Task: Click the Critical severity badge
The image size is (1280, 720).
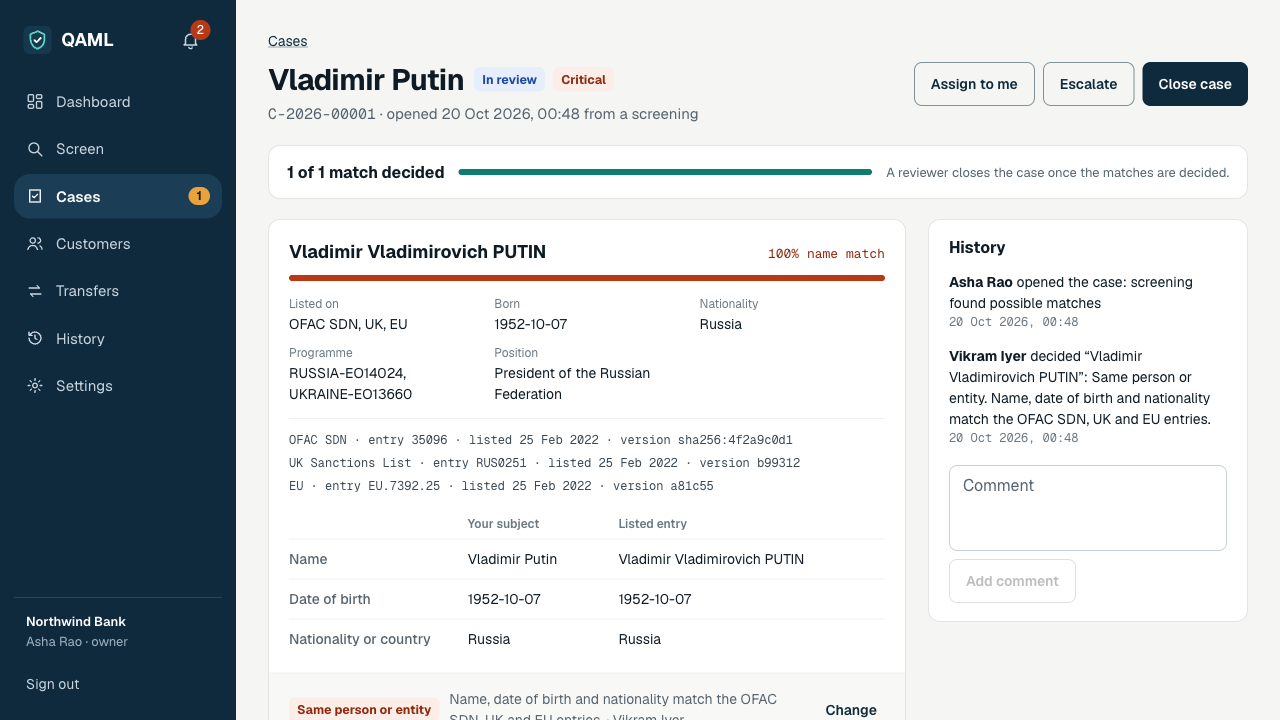Action: pos(583,80)
